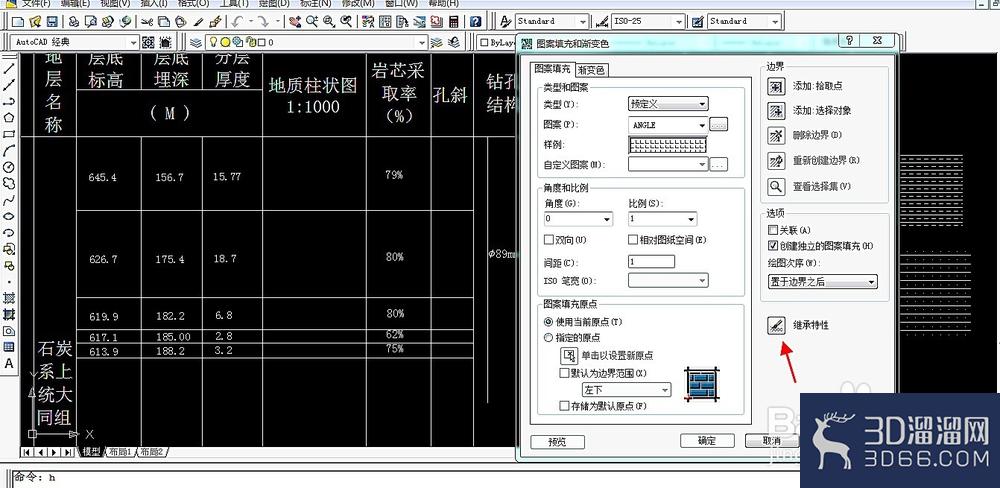Viewport: 1000px width, 488px height.
Task: Toggle Store as default origin checkbox
Action: click(x=564, y=405)
